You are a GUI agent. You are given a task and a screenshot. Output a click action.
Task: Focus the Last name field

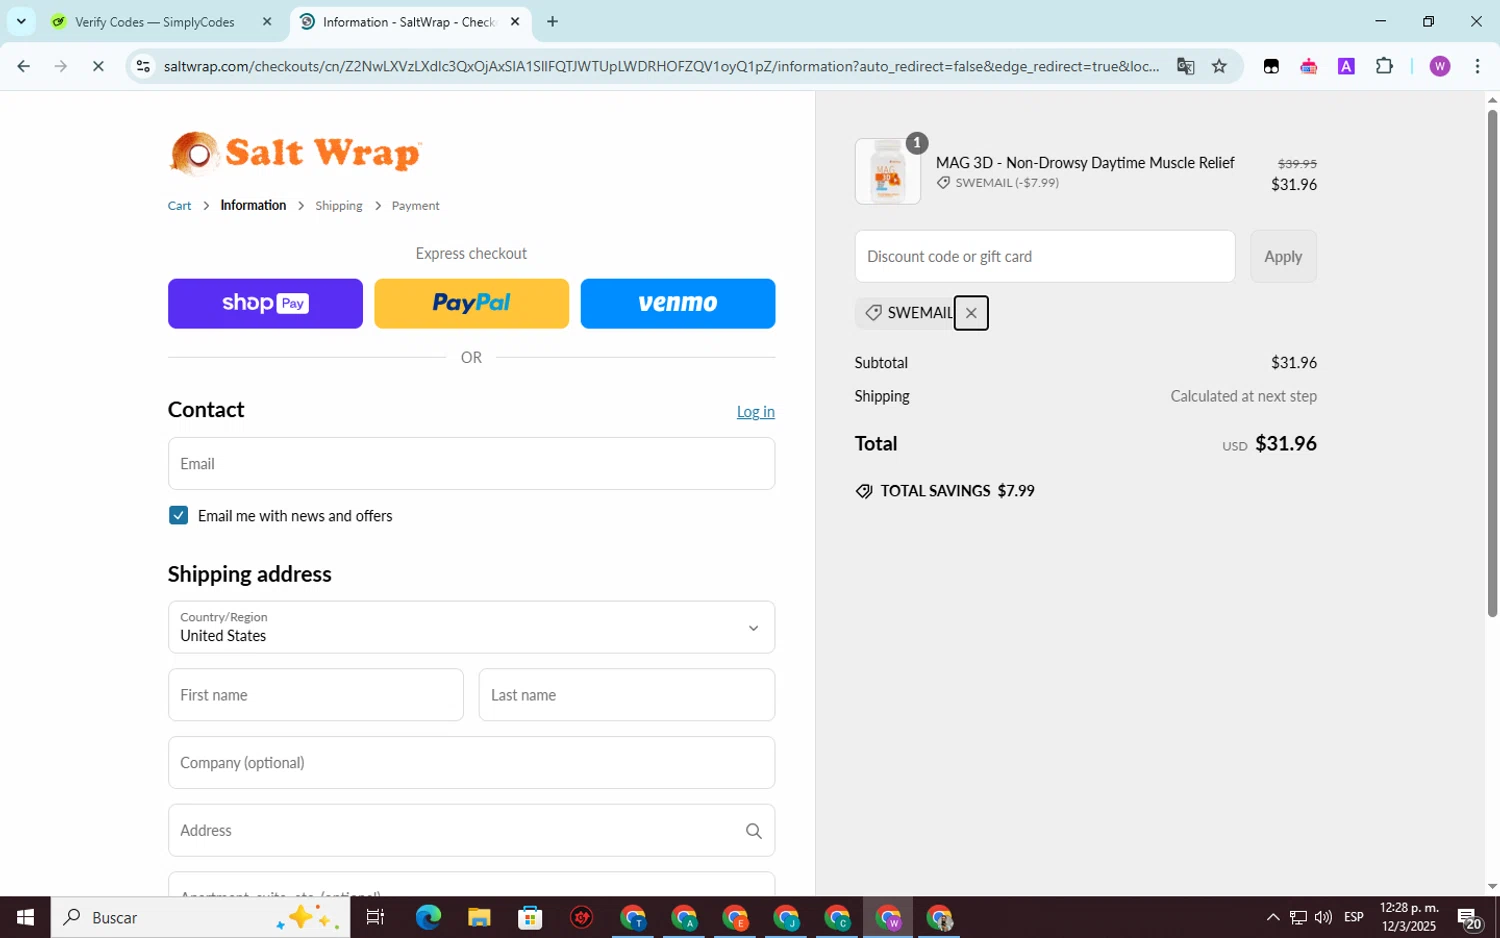coord(626,695)
